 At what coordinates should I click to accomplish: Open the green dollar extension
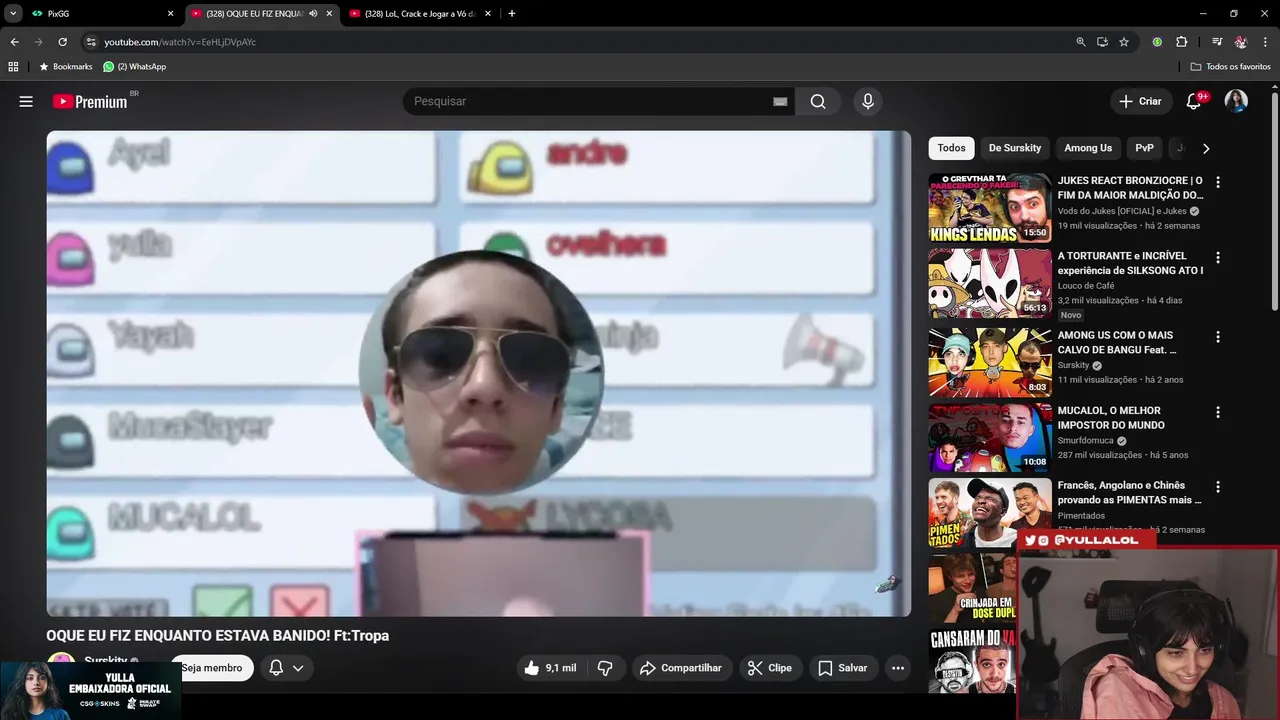point(1157,42)
